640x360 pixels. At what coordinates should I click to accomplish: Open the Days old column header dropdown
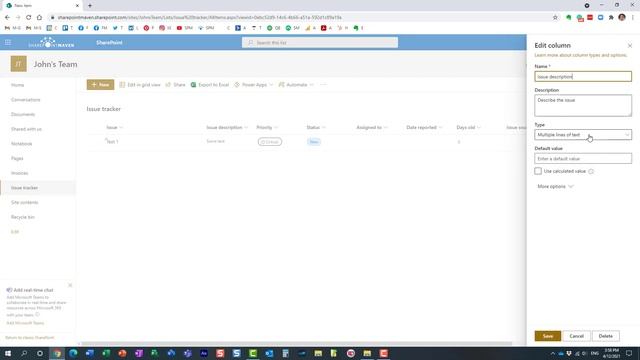469,127
